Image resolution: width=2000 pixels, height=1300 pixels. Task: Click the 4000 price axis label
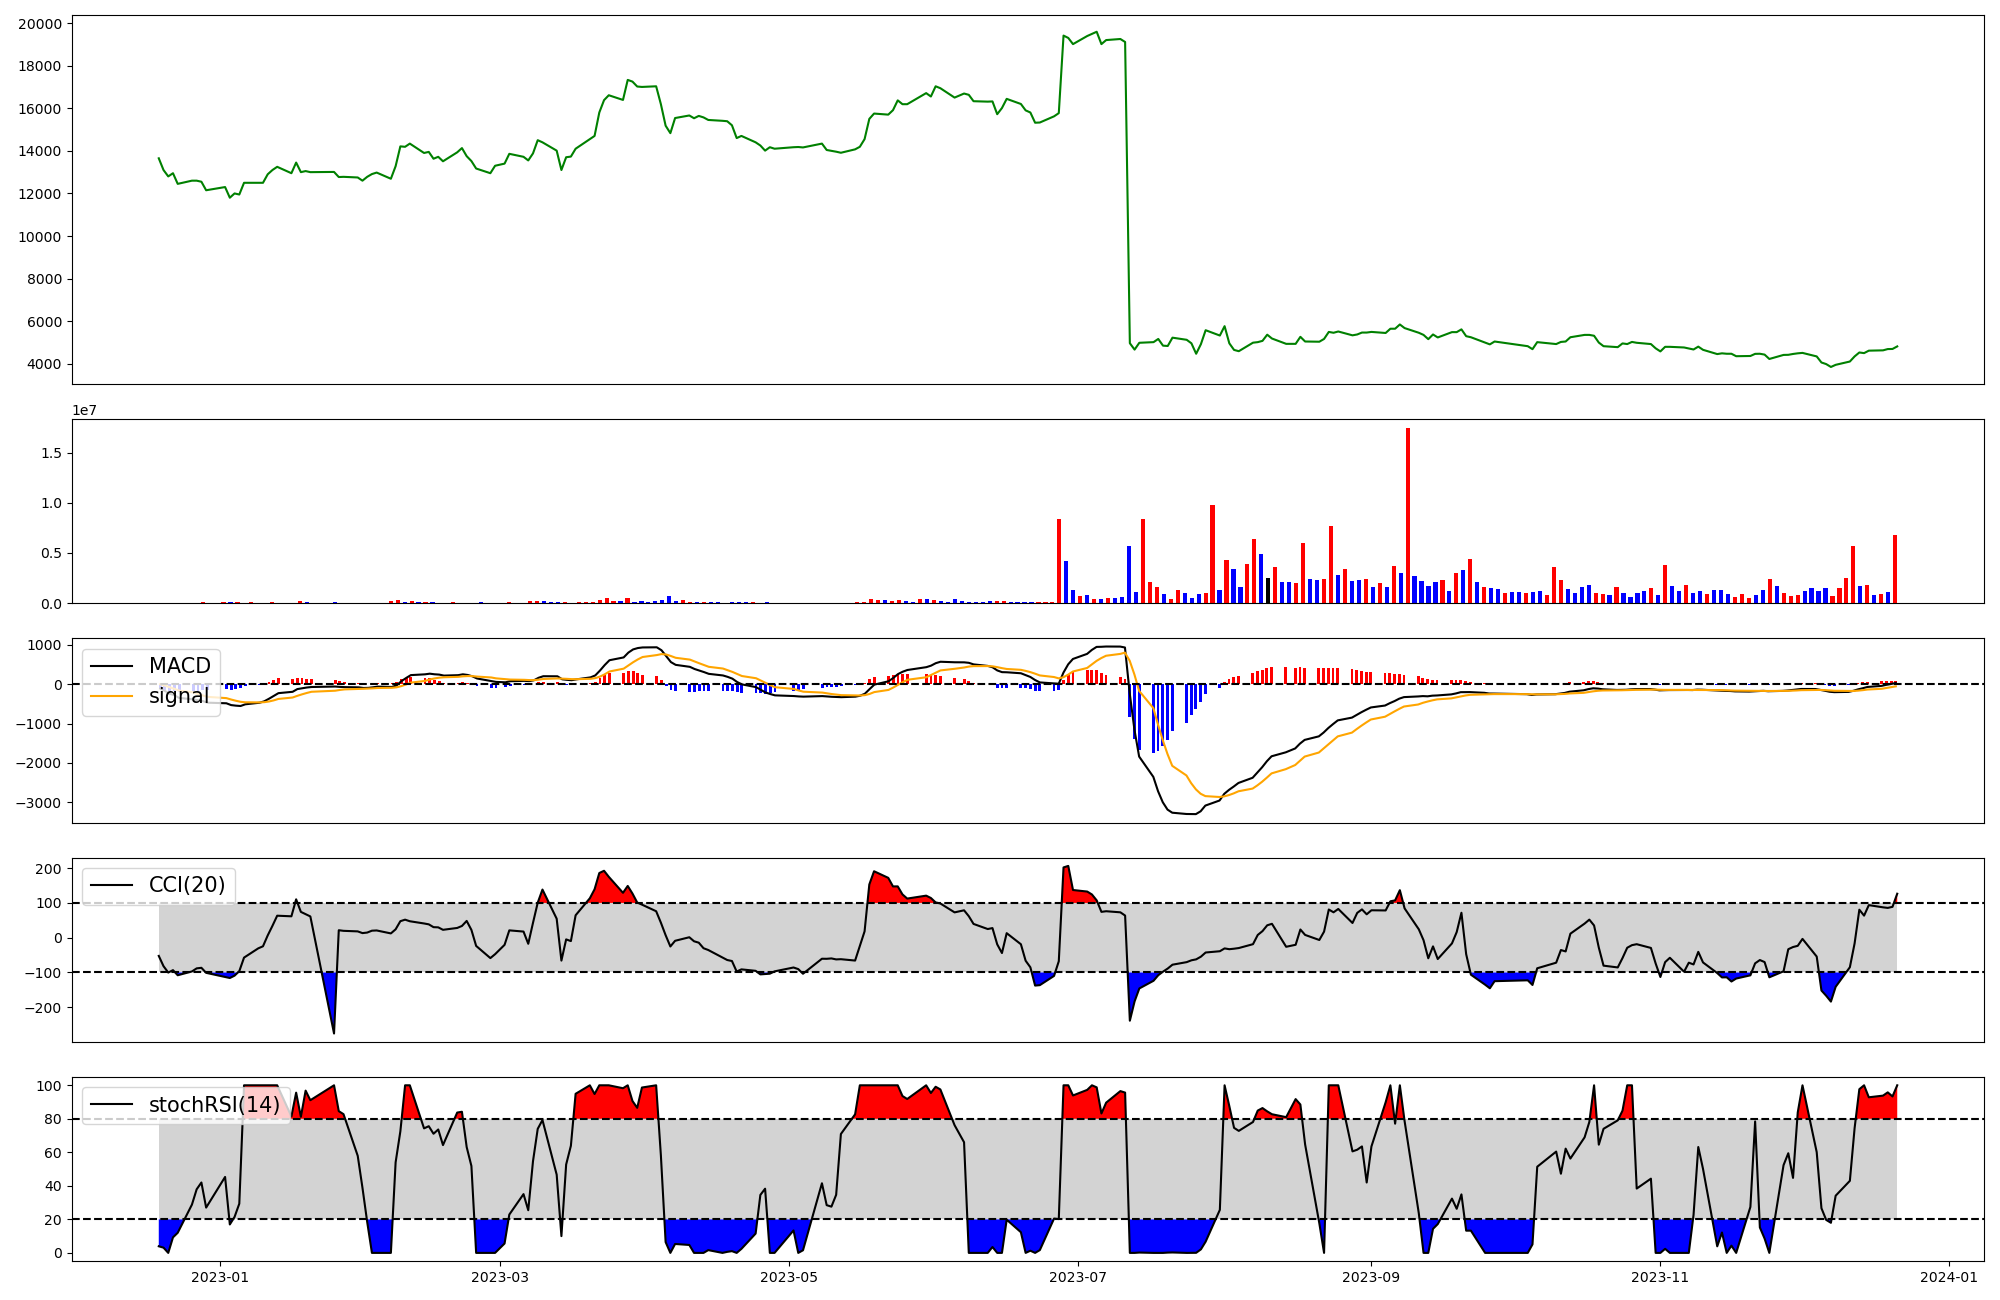(x=44, y=365)
